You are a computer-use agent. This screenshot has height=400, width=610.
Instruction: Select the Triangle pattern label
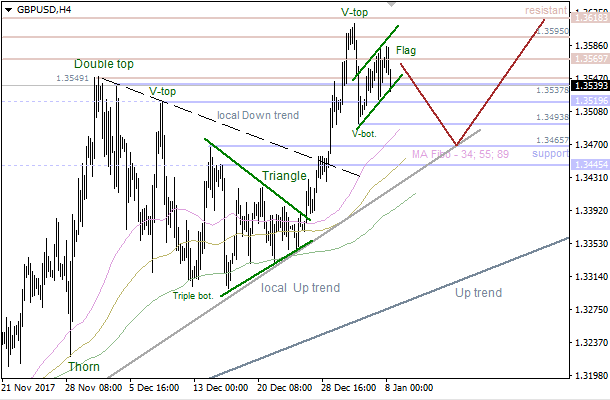pyautogui.click(x=284, y=176)
